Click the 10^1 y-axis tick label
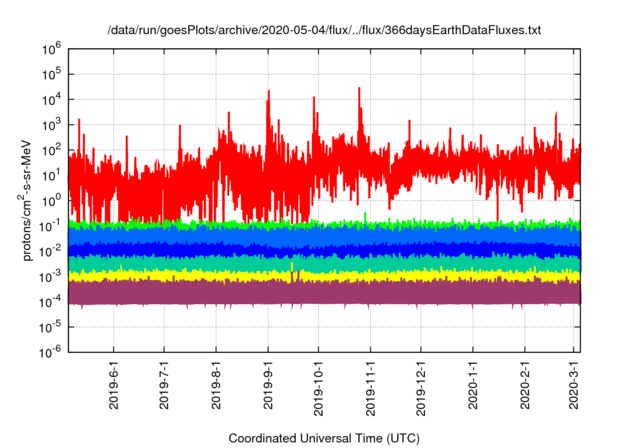Viewport: 640px width, 448px height. [51, 175]
